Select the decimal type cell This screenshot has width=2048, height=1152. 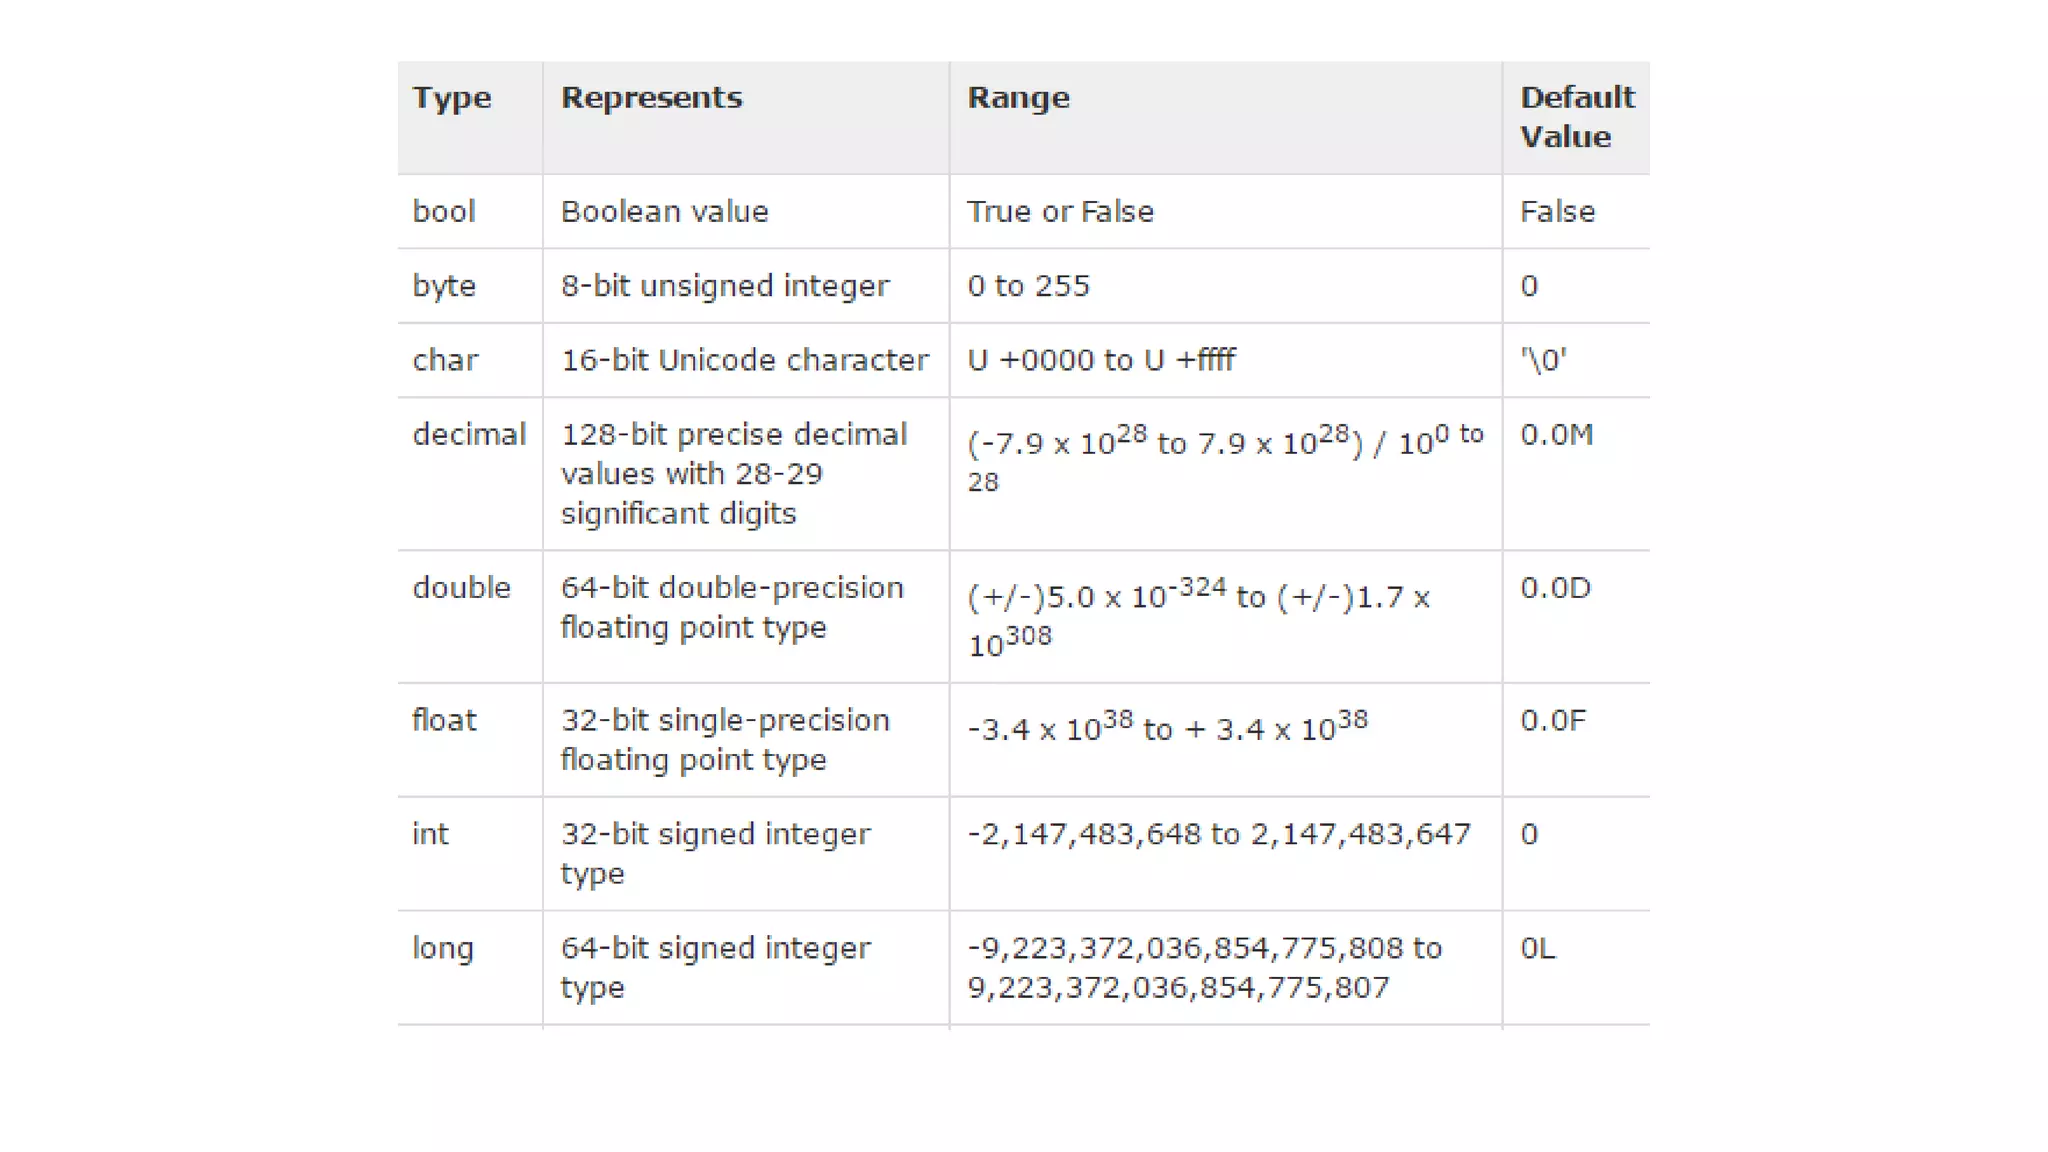point(469,434)
